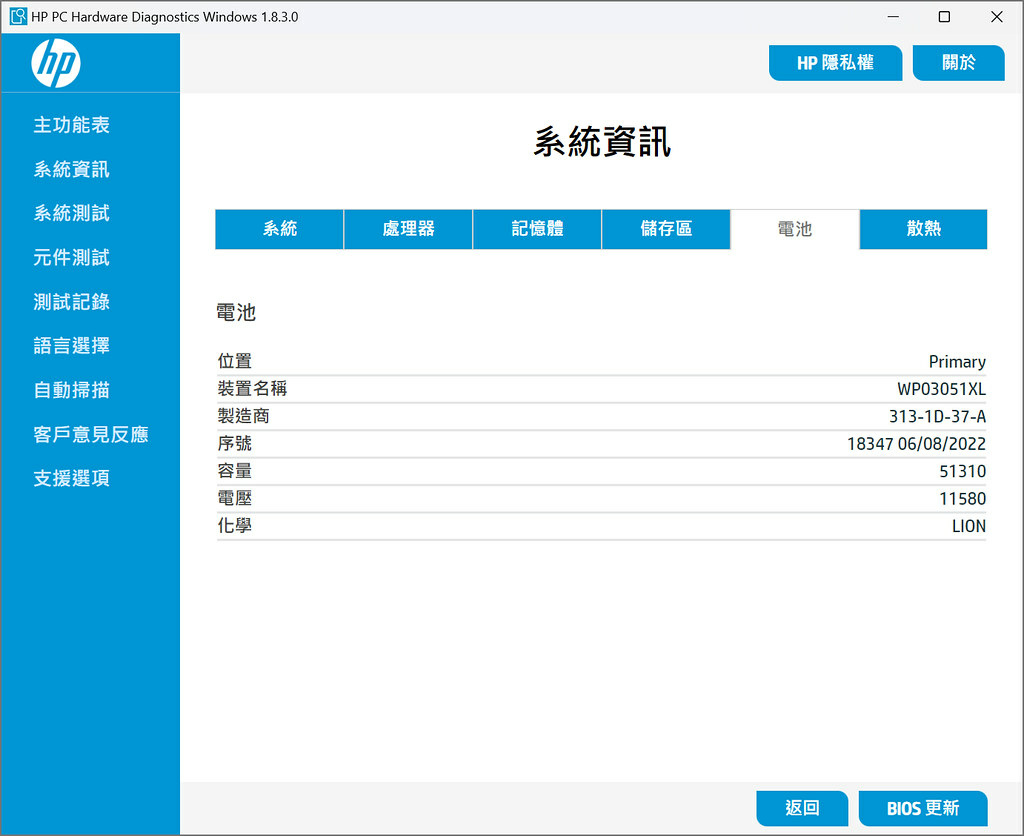
Task: Switch to the 系統 tab
Action: 280,229
